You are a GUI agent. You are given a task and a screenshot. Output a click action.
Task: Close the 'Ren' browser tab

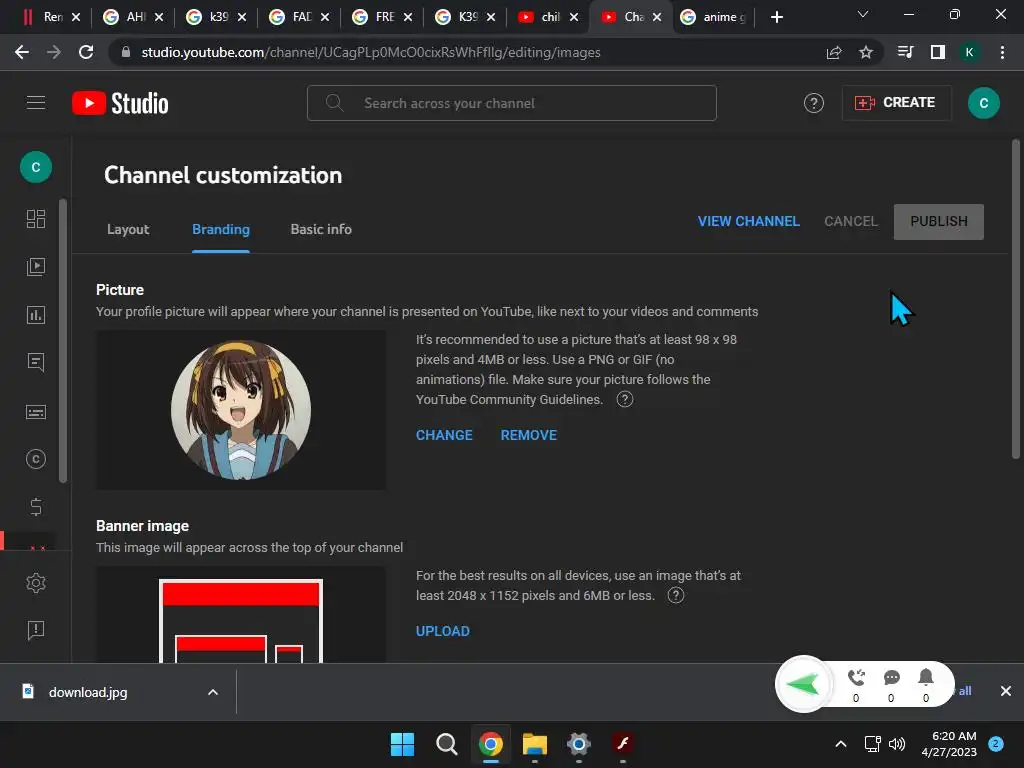pos(76,17)
